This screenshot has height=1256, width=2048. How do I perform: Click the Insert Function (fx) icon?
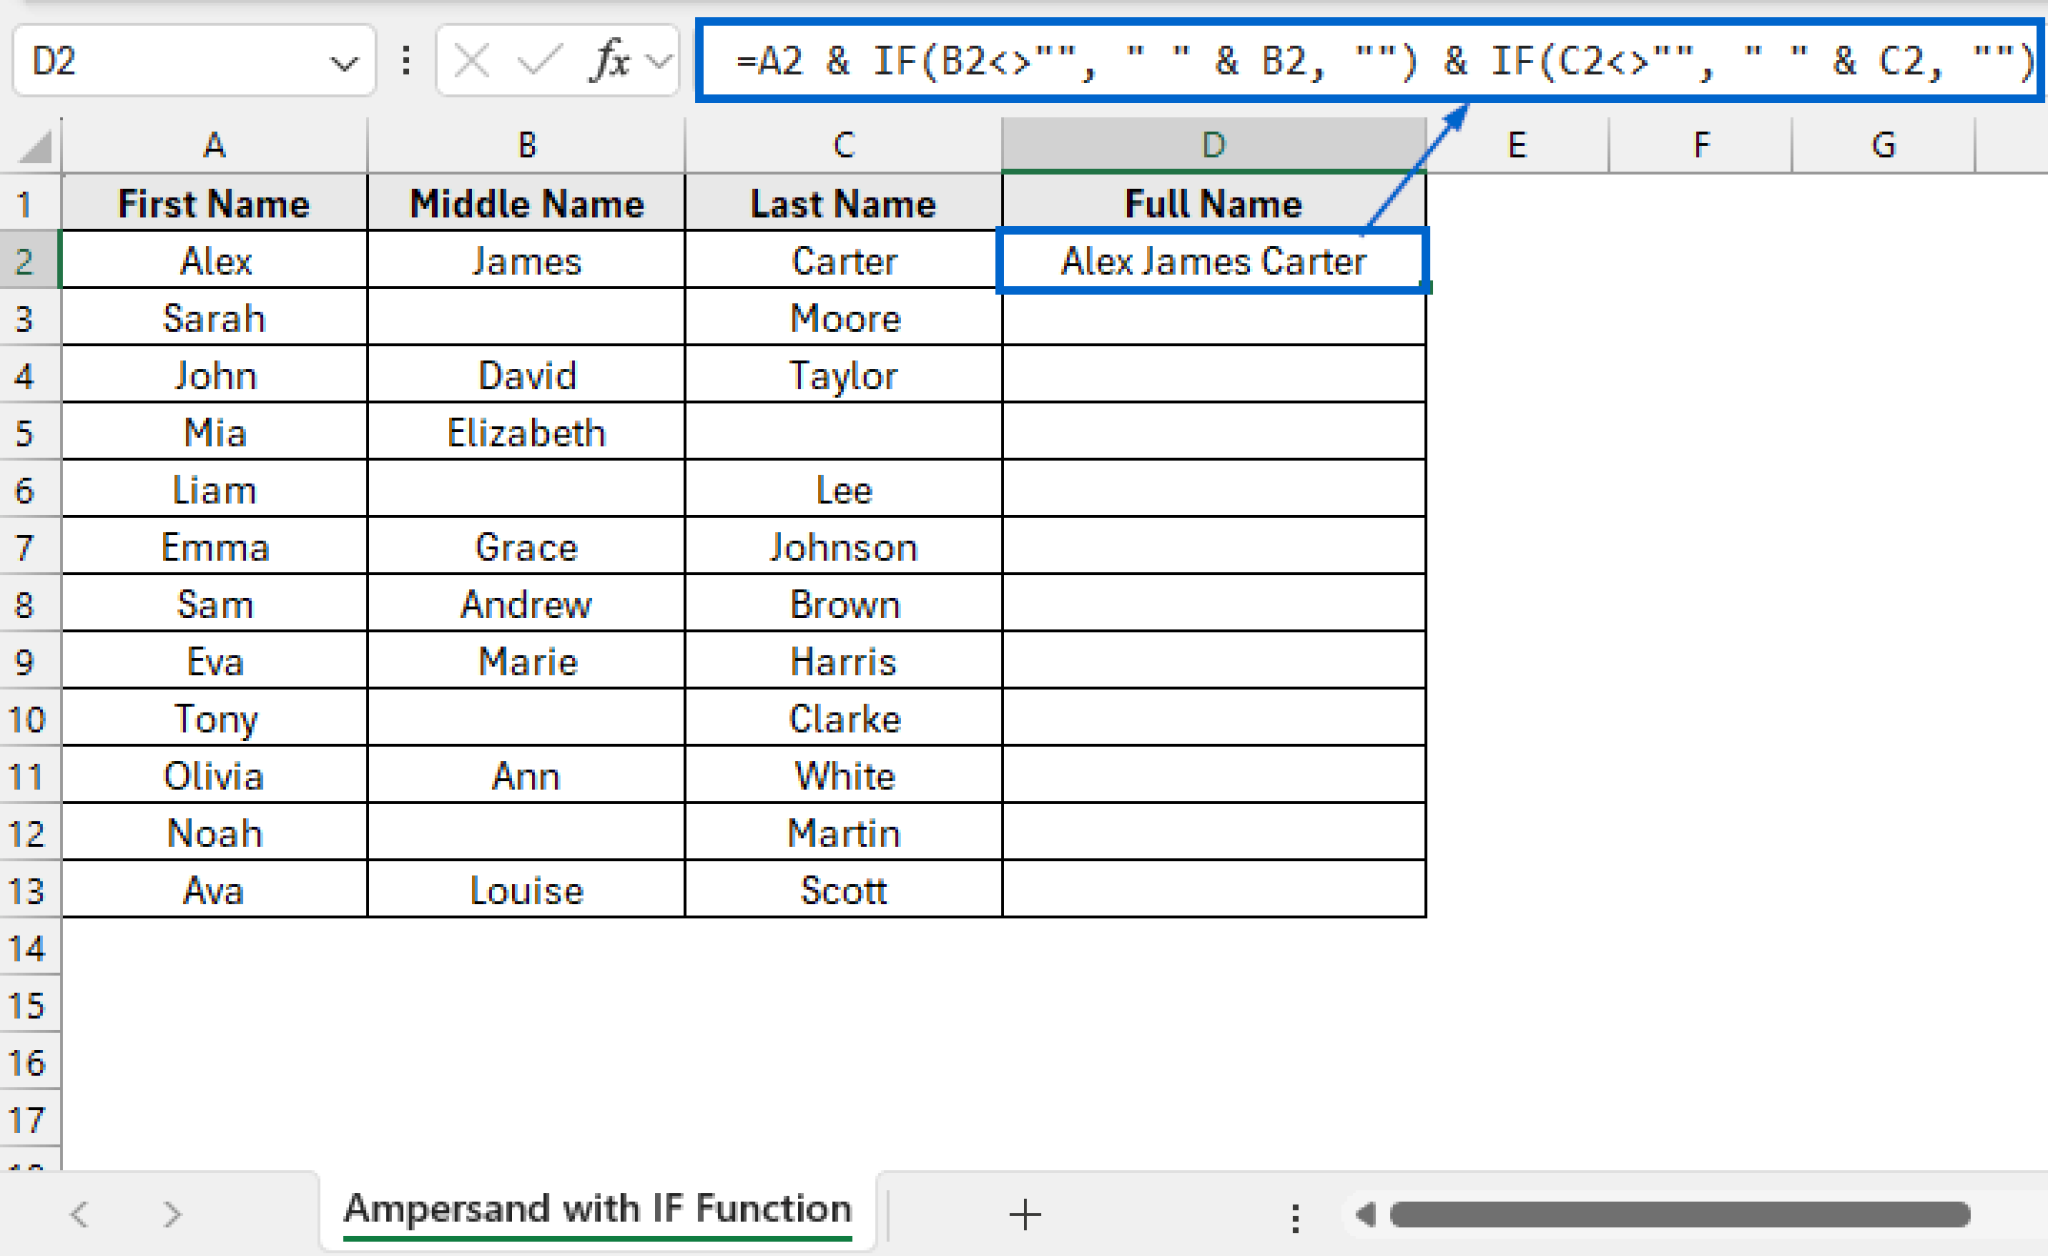(x=608, y=60)
